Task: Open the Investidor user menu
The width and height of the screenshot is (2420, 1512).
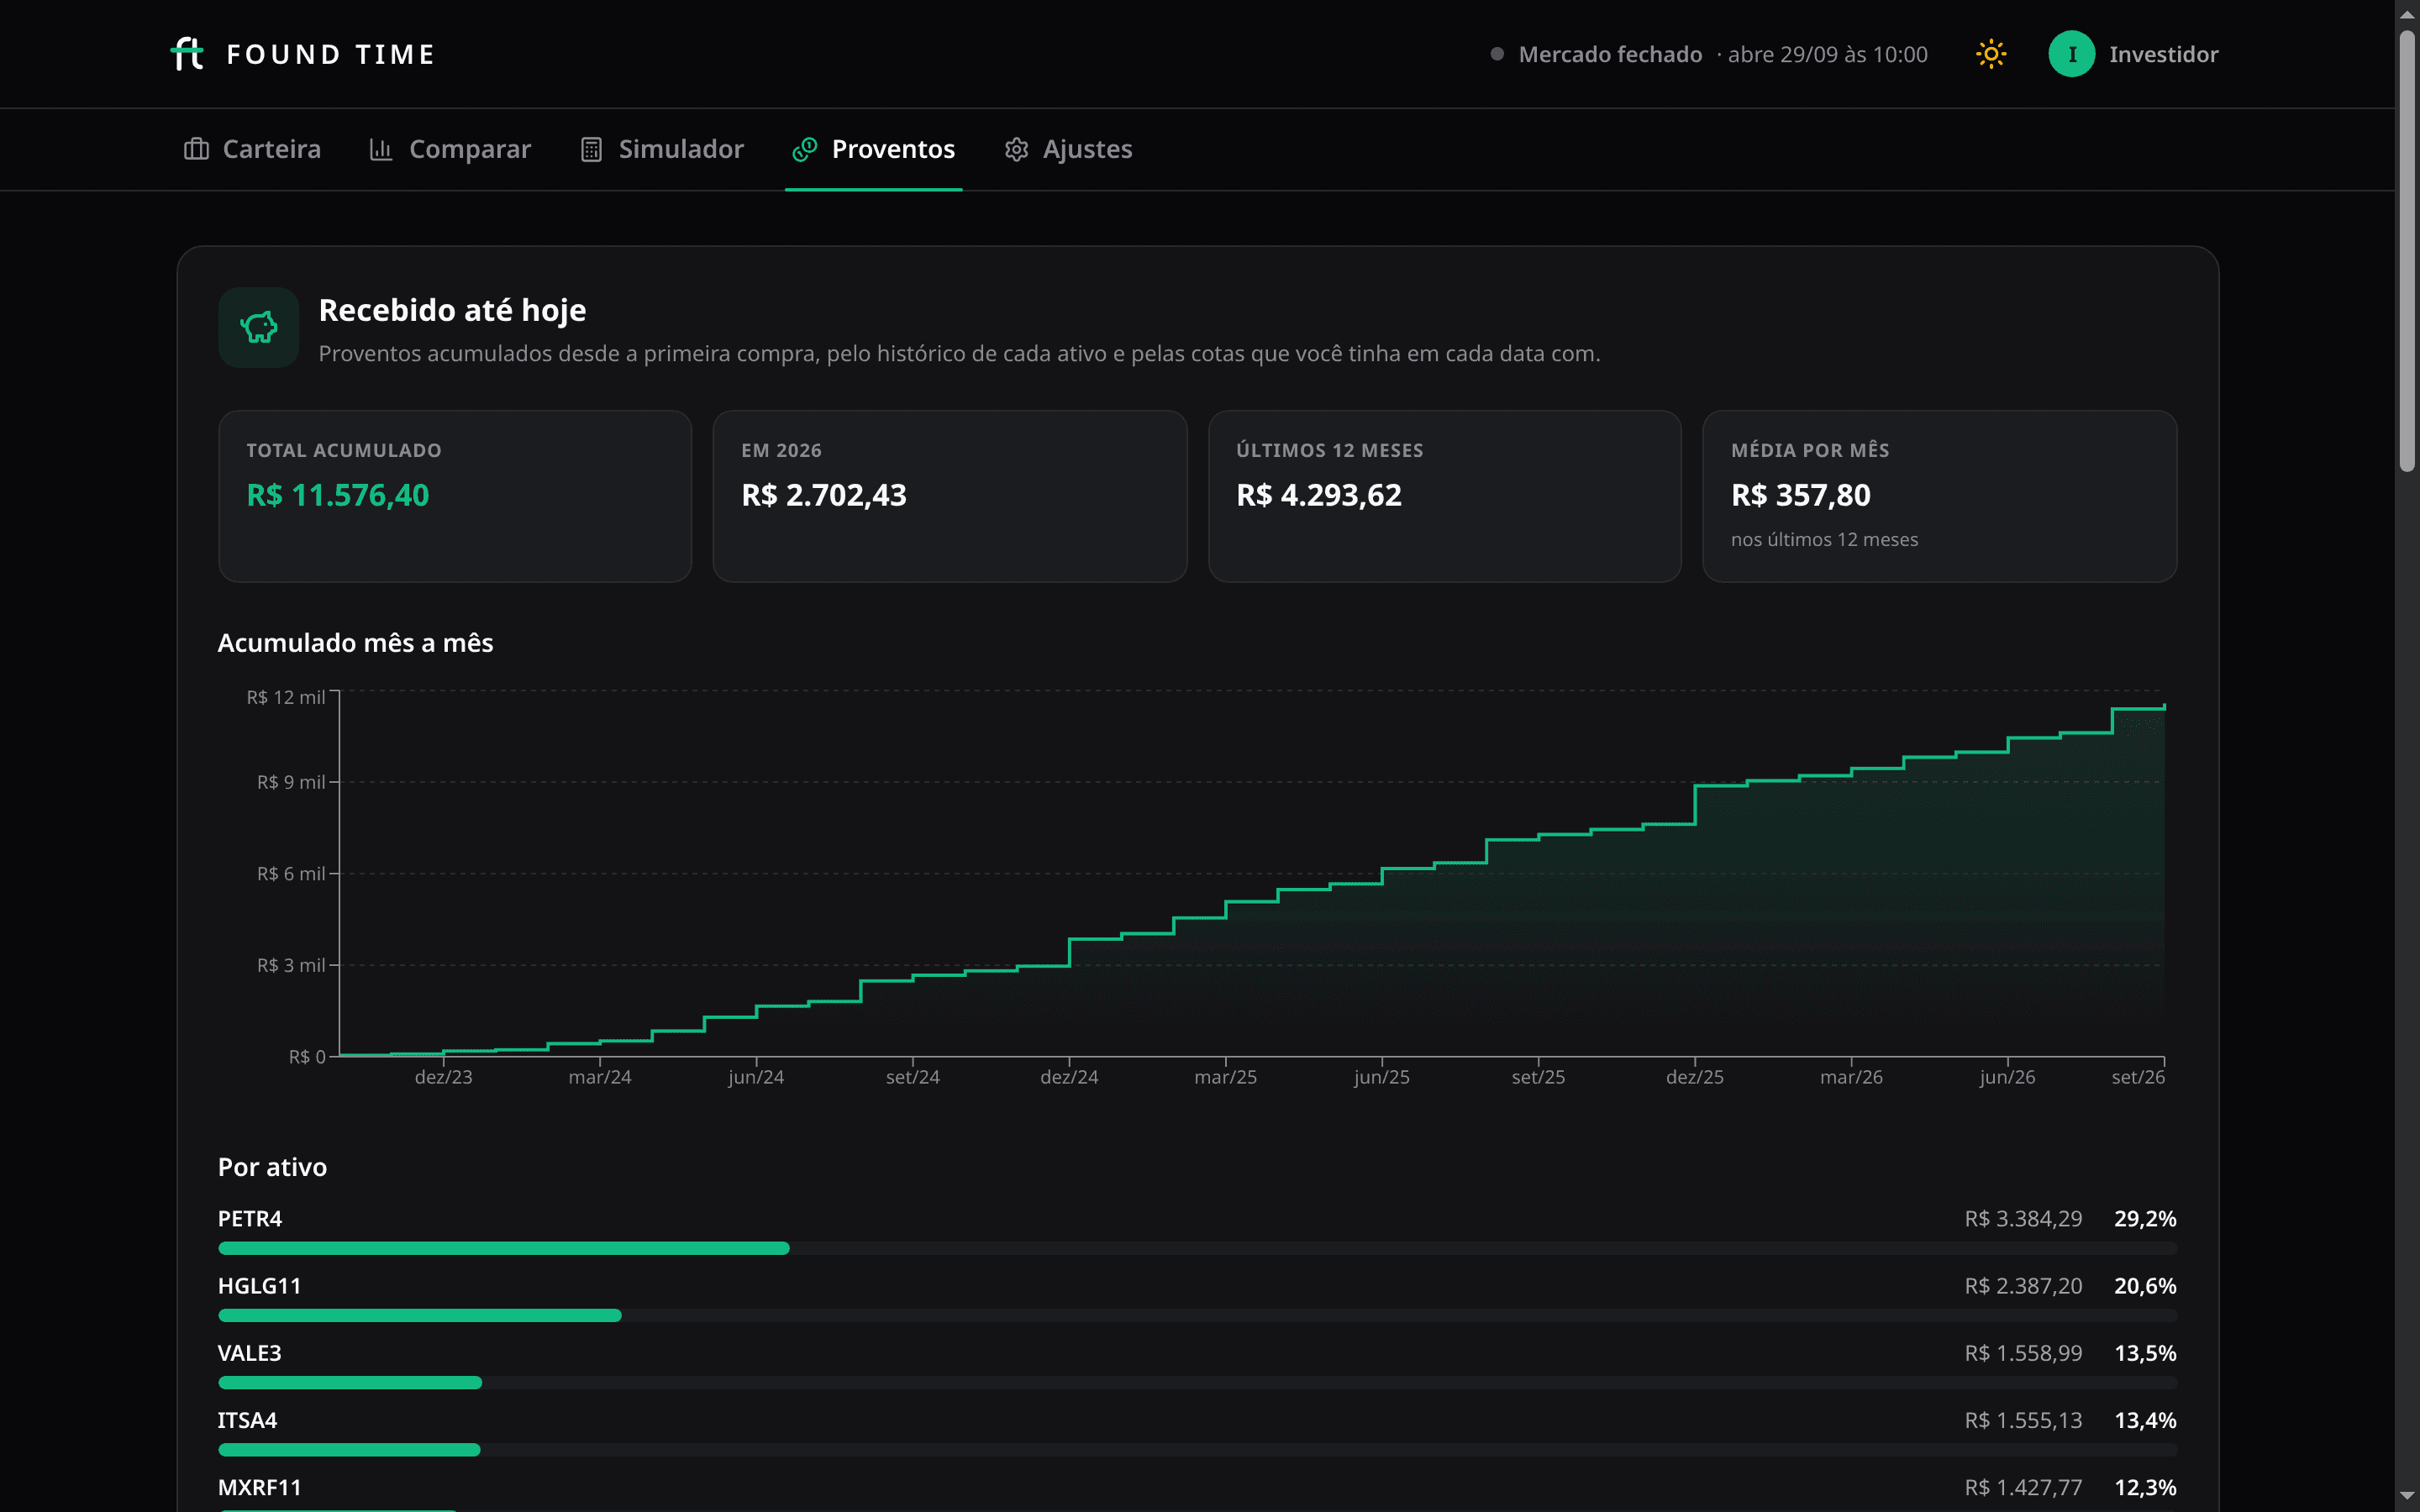Action: coord(2133,54)
